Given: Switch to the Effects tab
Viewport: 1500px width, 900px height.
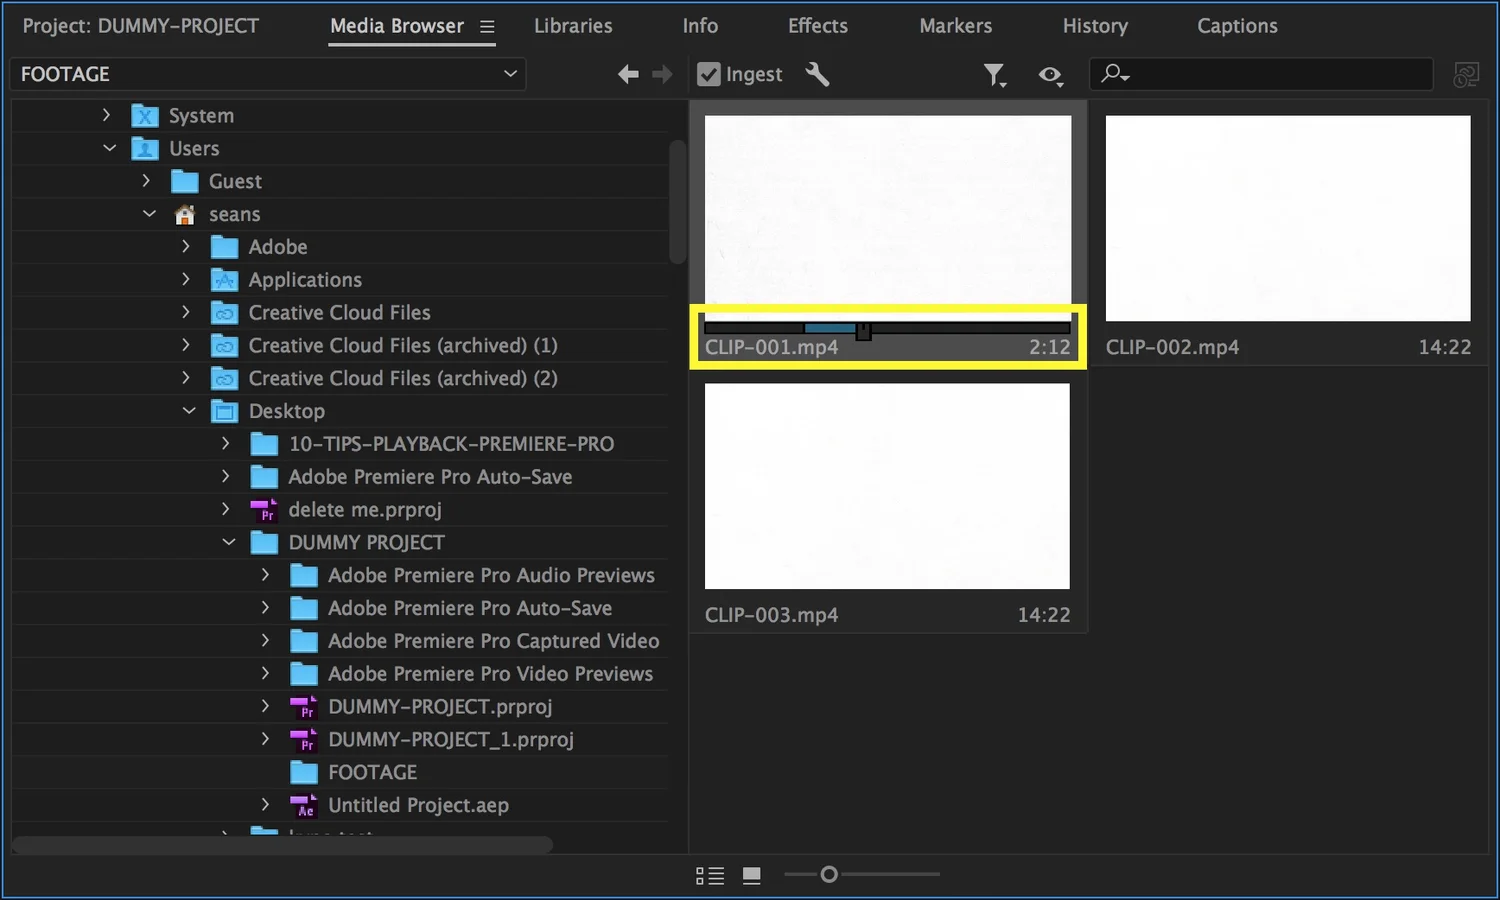Looking at the screenshot, I should tap(818, 26).
